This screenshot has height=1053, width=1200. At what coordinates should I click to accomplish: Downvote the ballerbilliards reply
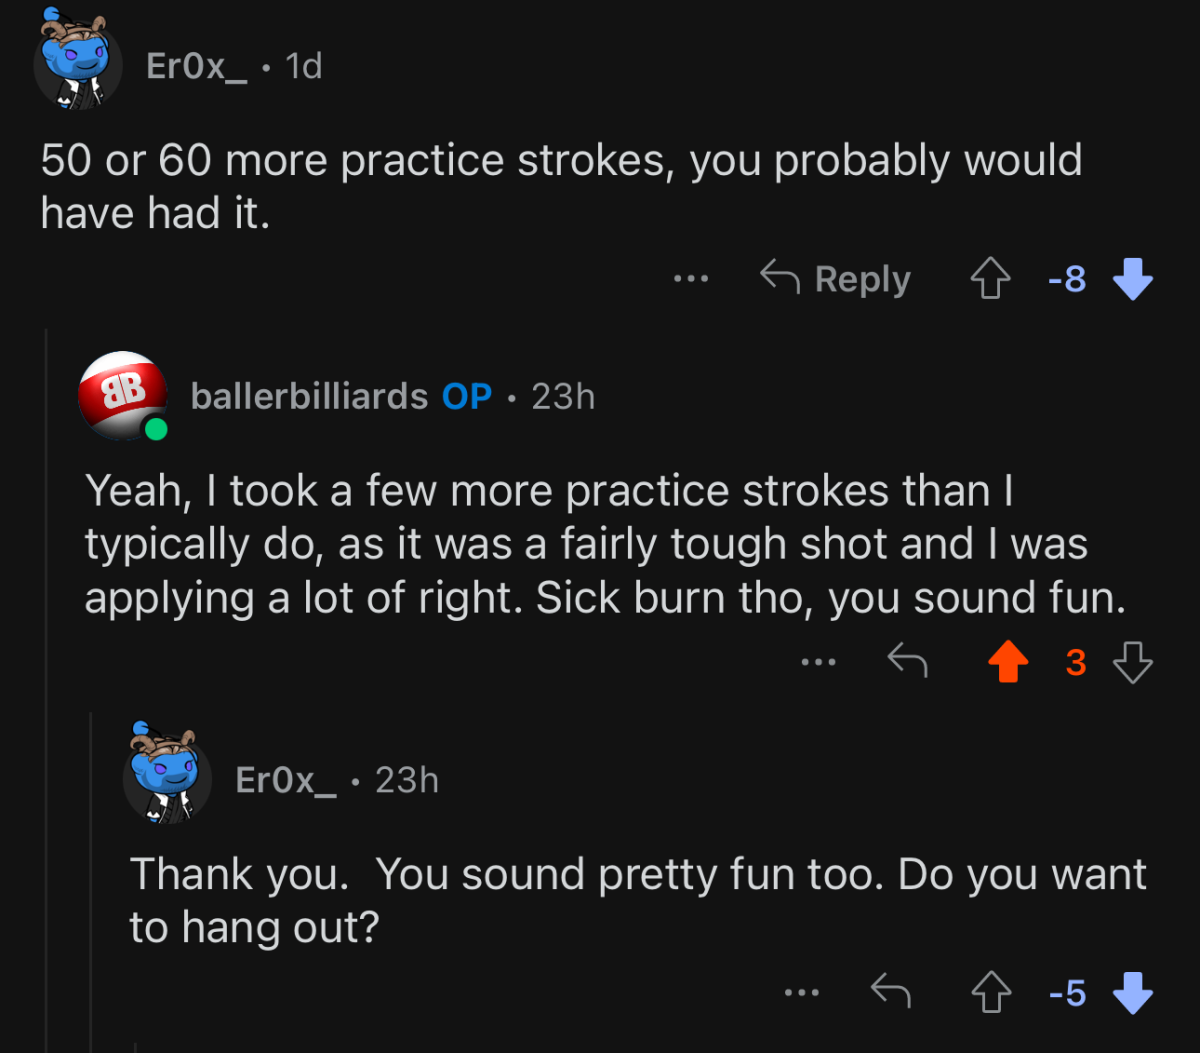pyautogui.click(x=1132, y=662)
